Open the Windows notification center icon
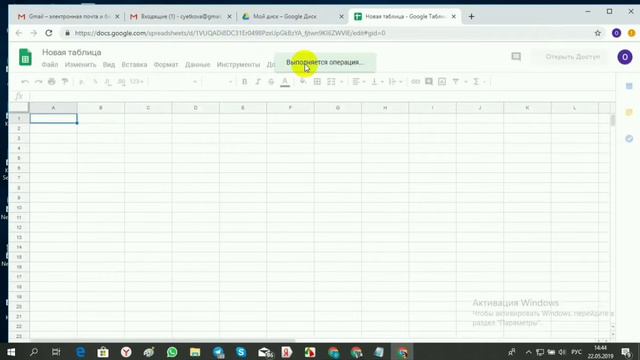The height and width of the screenshot is (360, 640). [x=626, y=352]
